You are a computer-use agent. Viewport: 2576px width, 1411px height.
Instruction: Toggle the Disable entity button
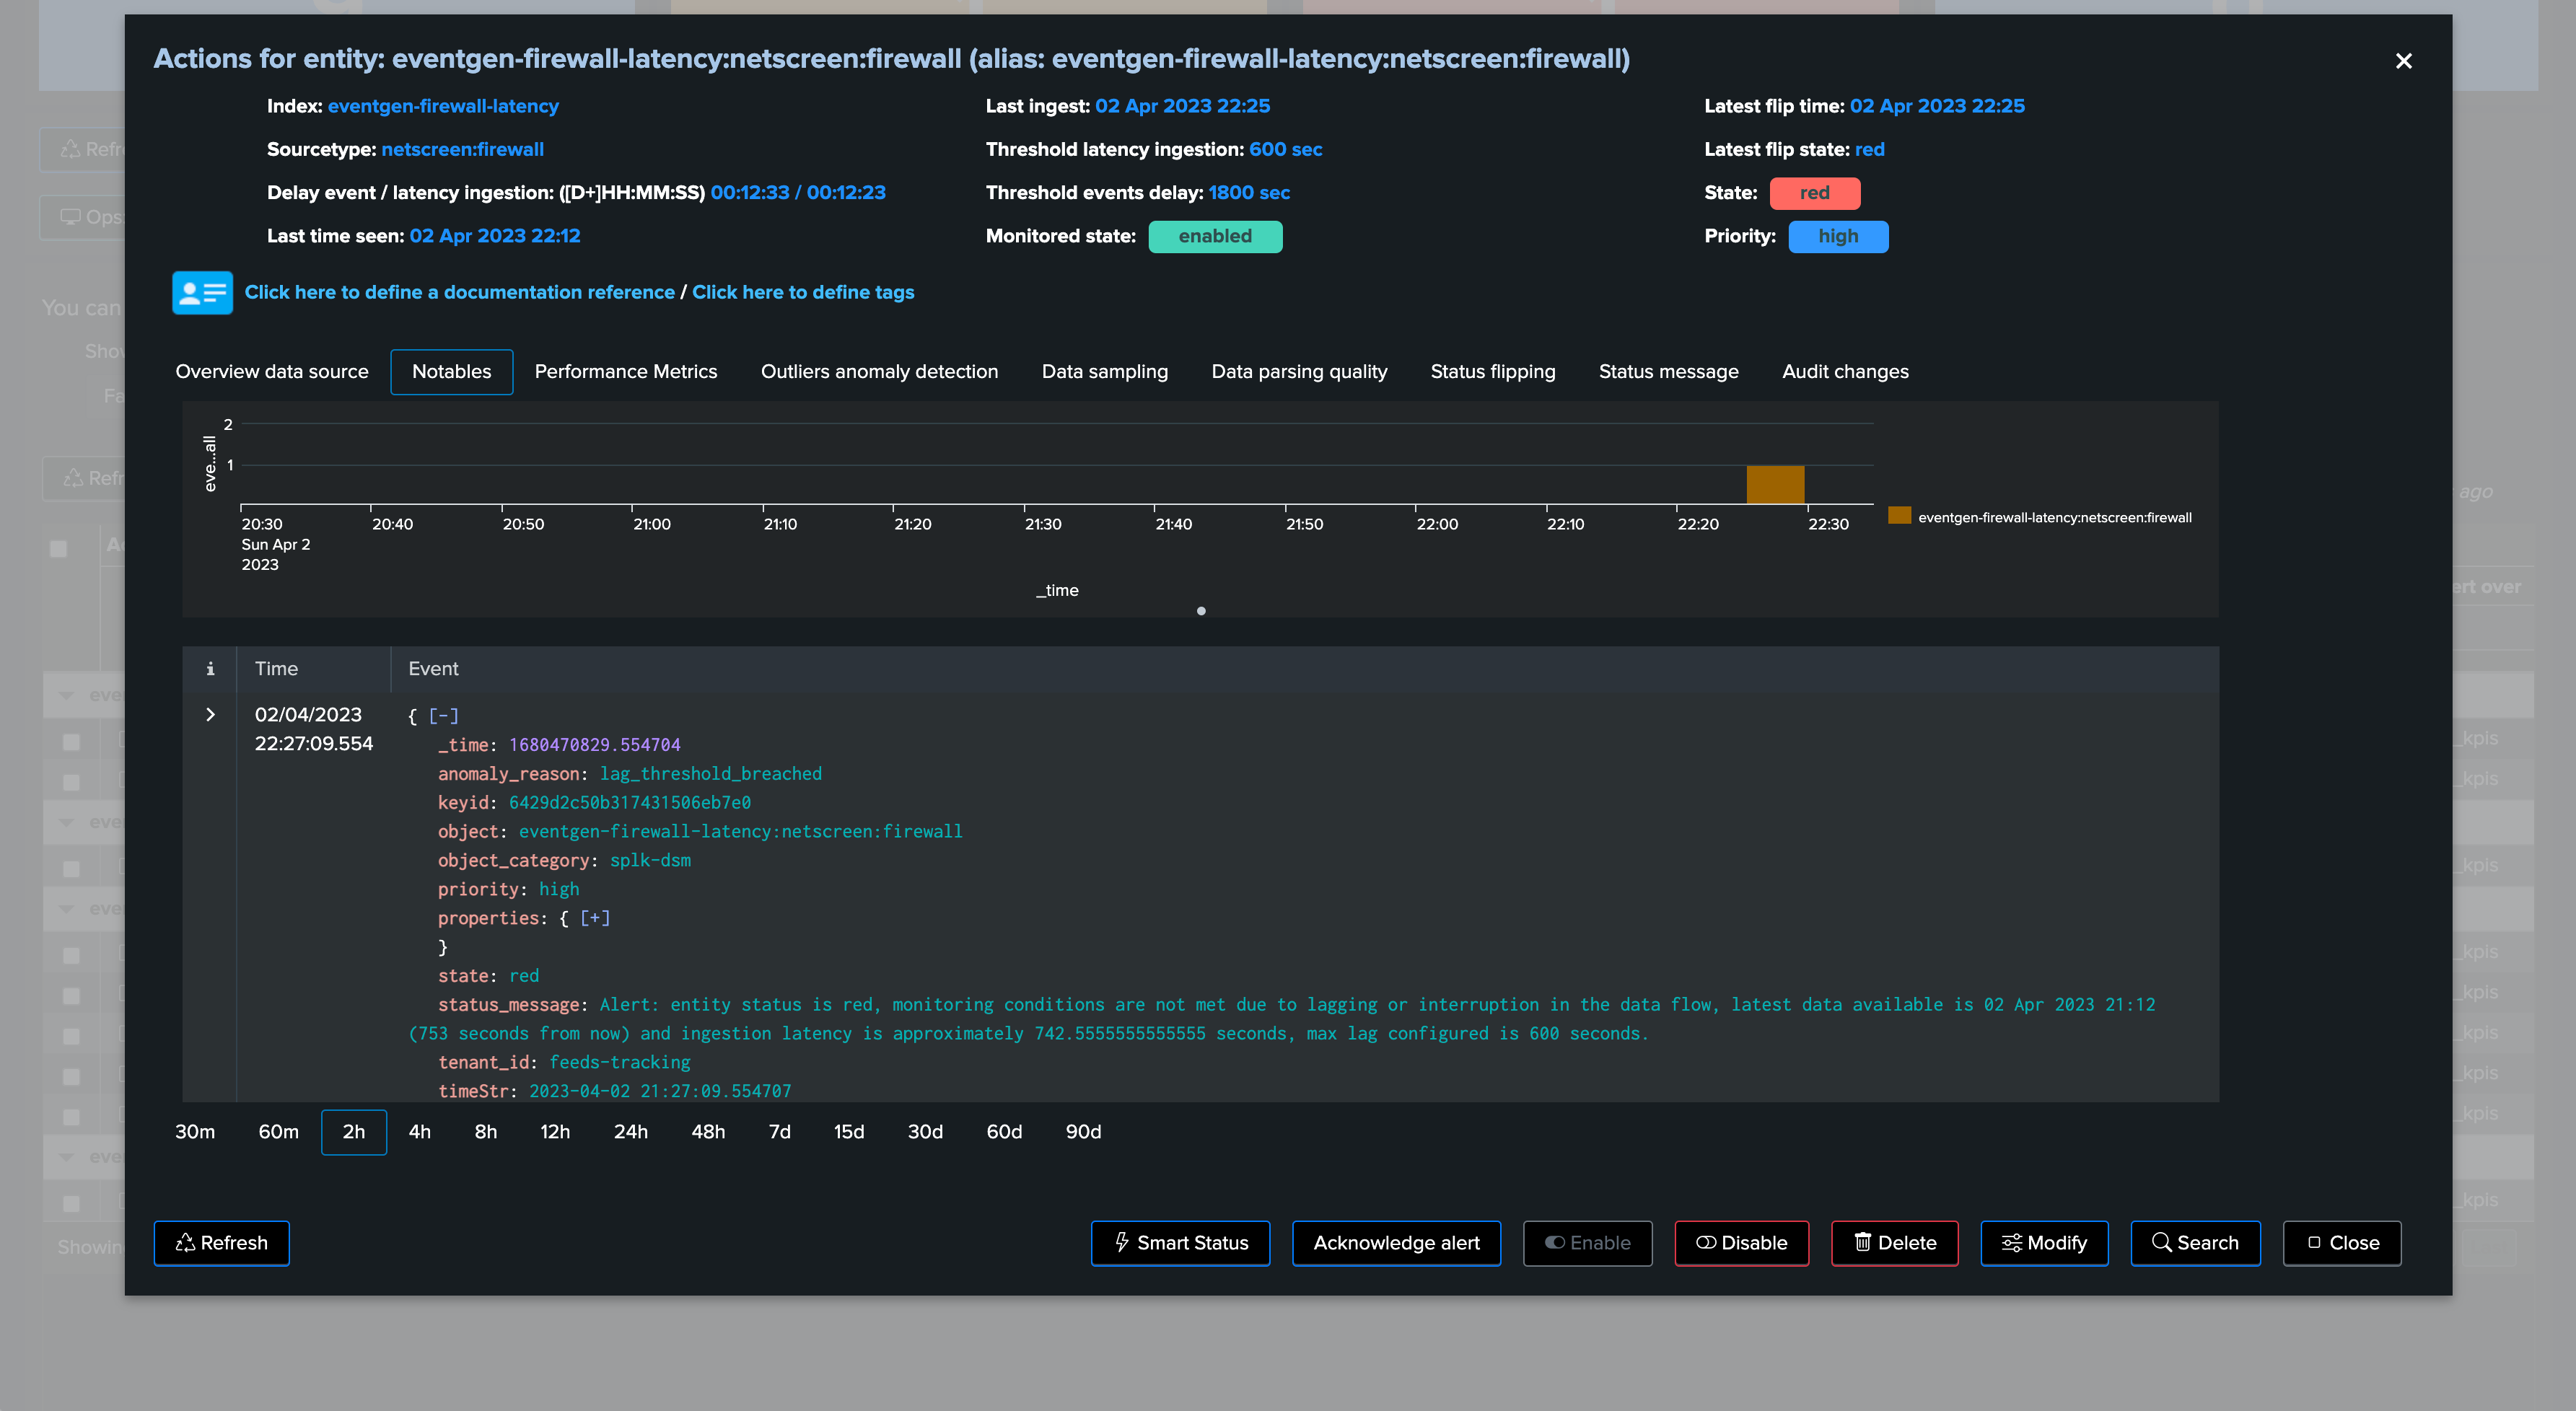pos(1741,1242)
